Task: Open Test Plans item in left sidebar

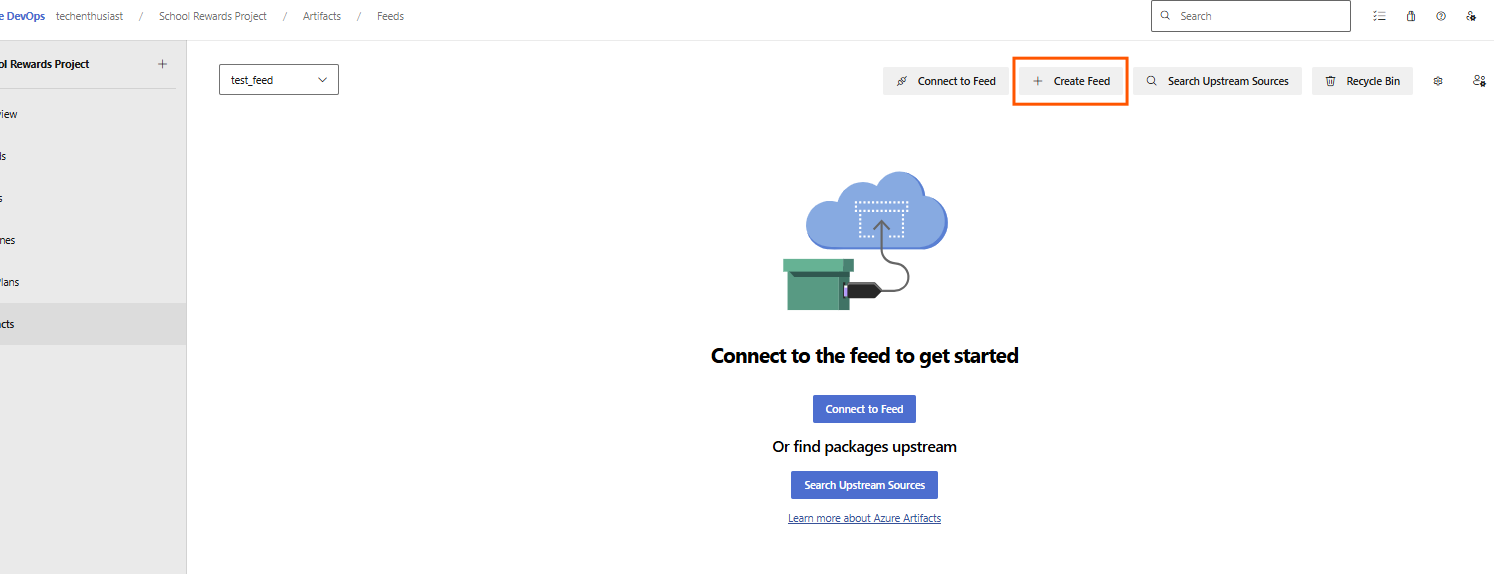Action: (x=93, y=282)
